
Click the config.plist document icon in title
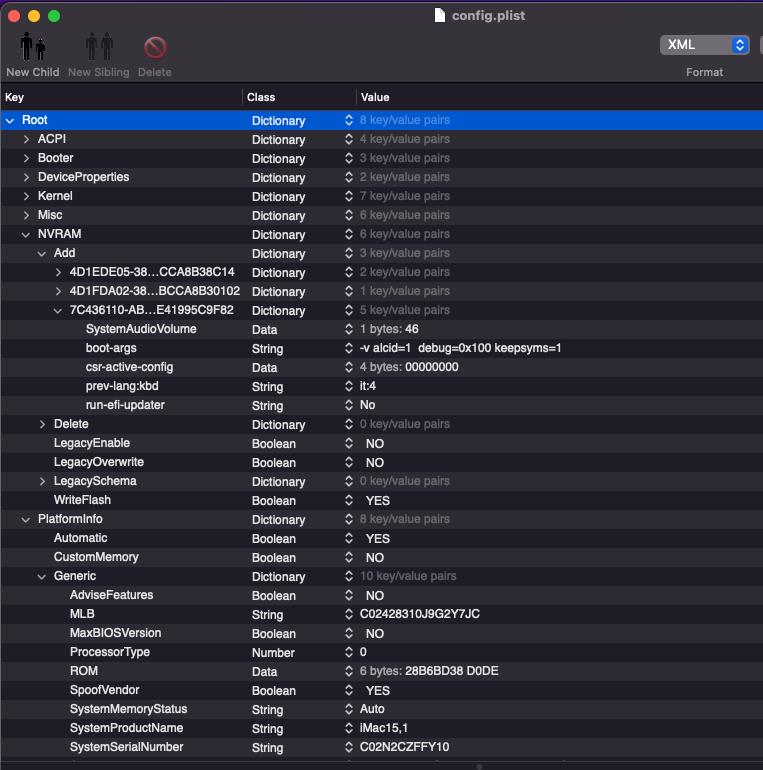[x=439, y=16]
